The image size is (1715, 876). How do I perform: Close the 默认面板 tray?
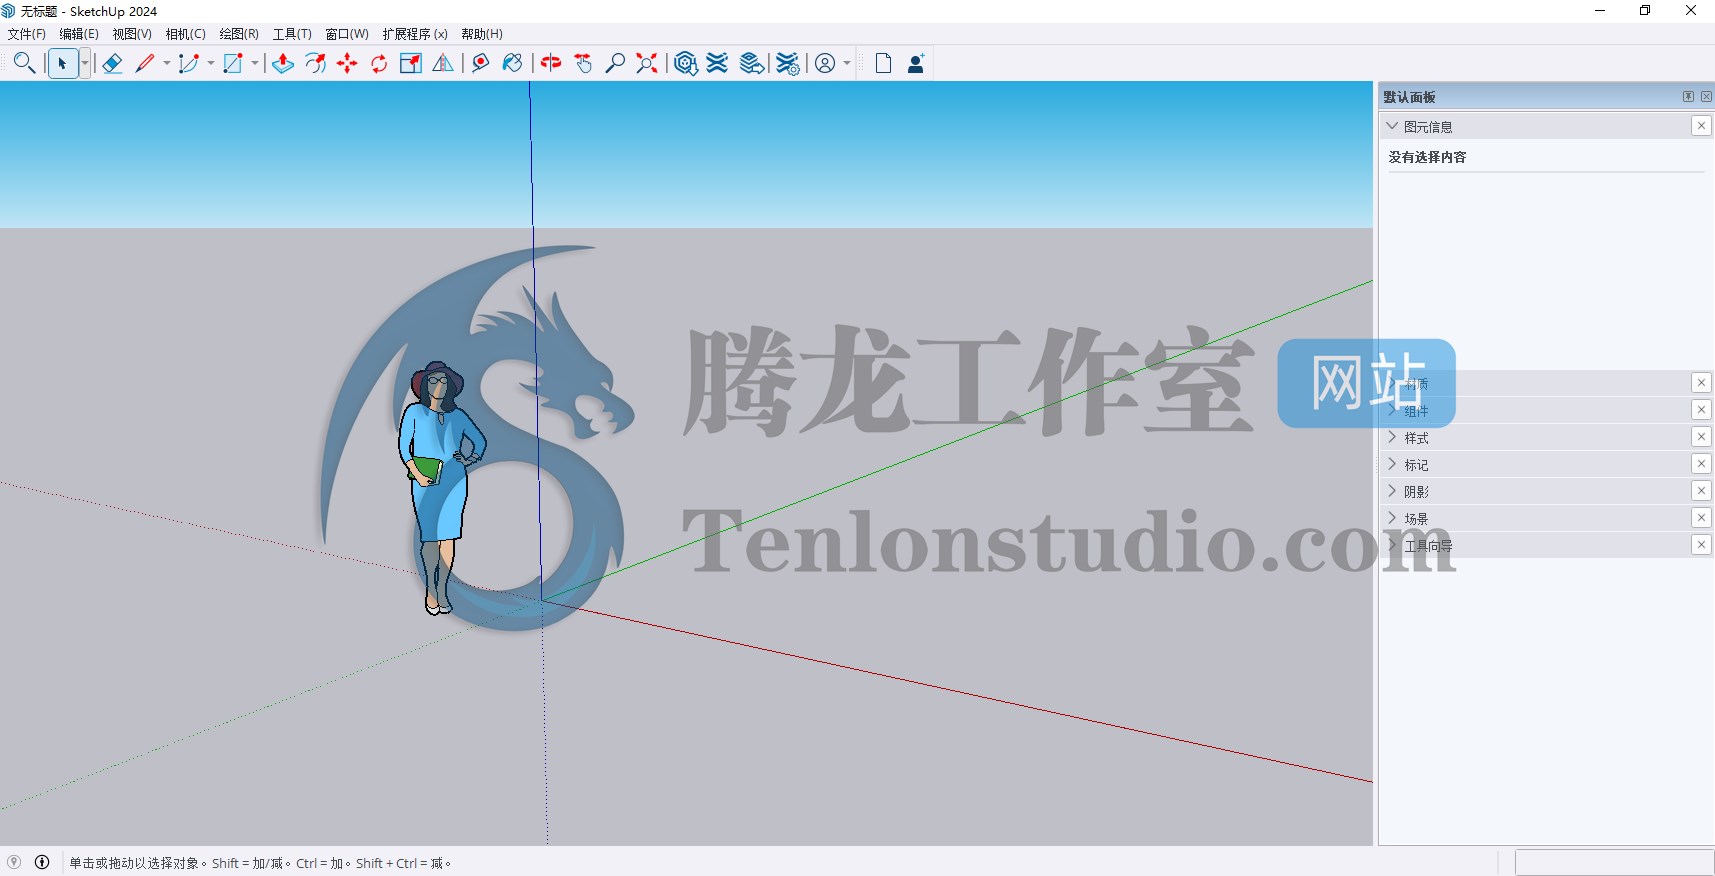pyautogui.click(x=1706, y=97)
